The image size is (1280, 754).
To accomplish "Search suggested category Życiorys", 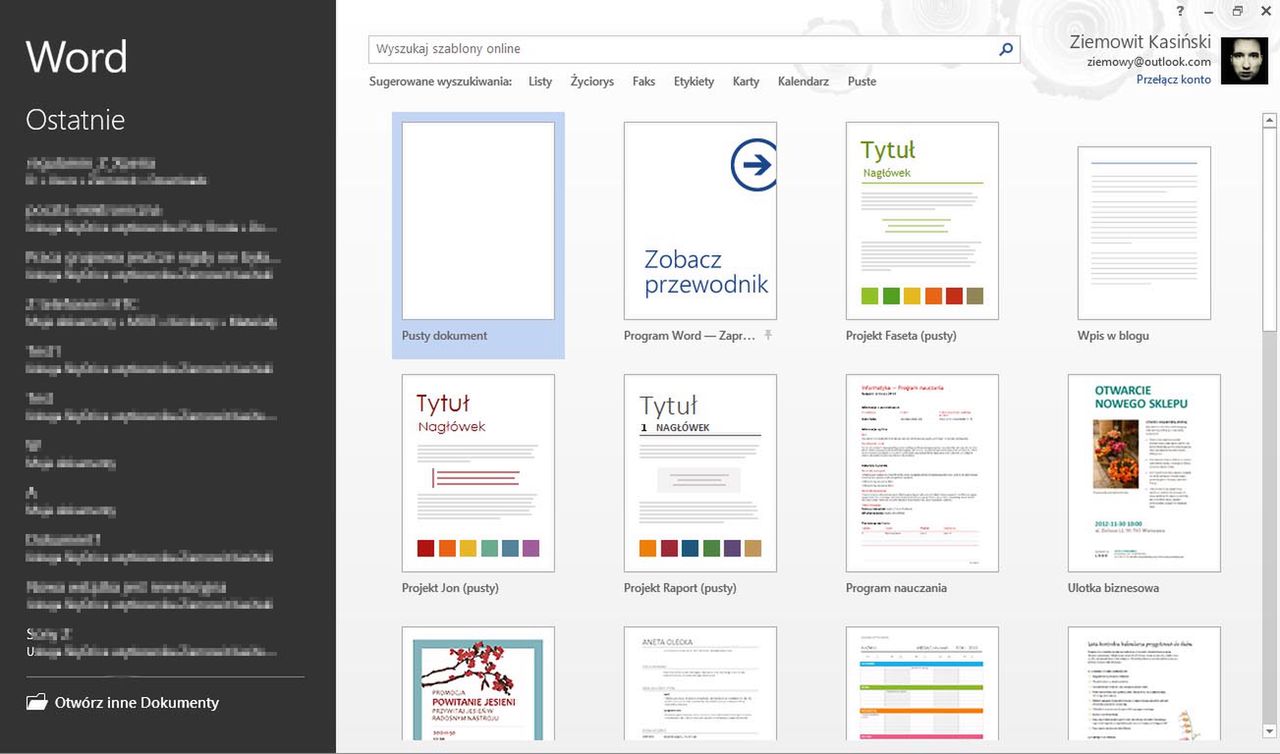I will (592, 81).
